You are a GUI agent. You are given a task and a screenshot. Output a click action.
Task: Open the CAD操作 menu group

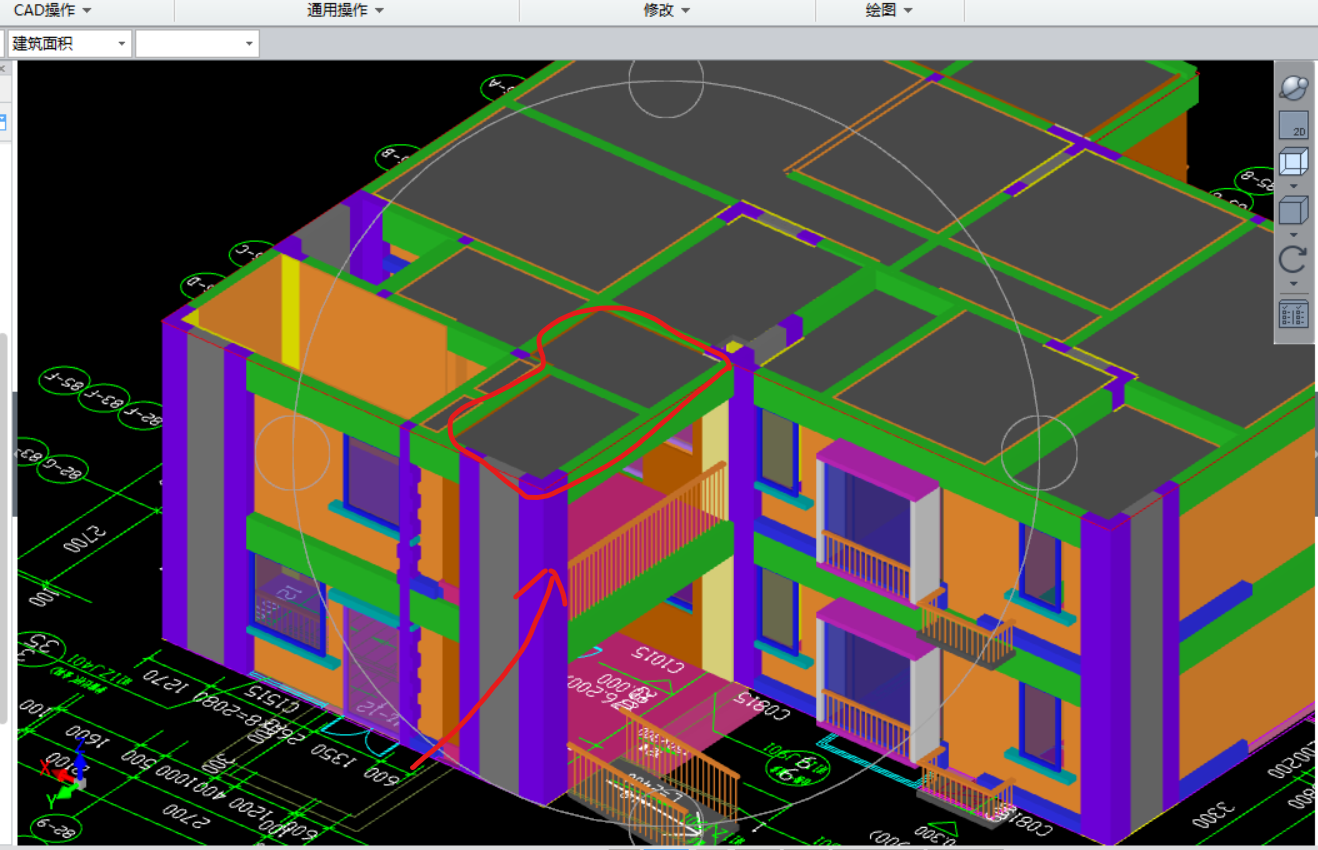(52, 10)
